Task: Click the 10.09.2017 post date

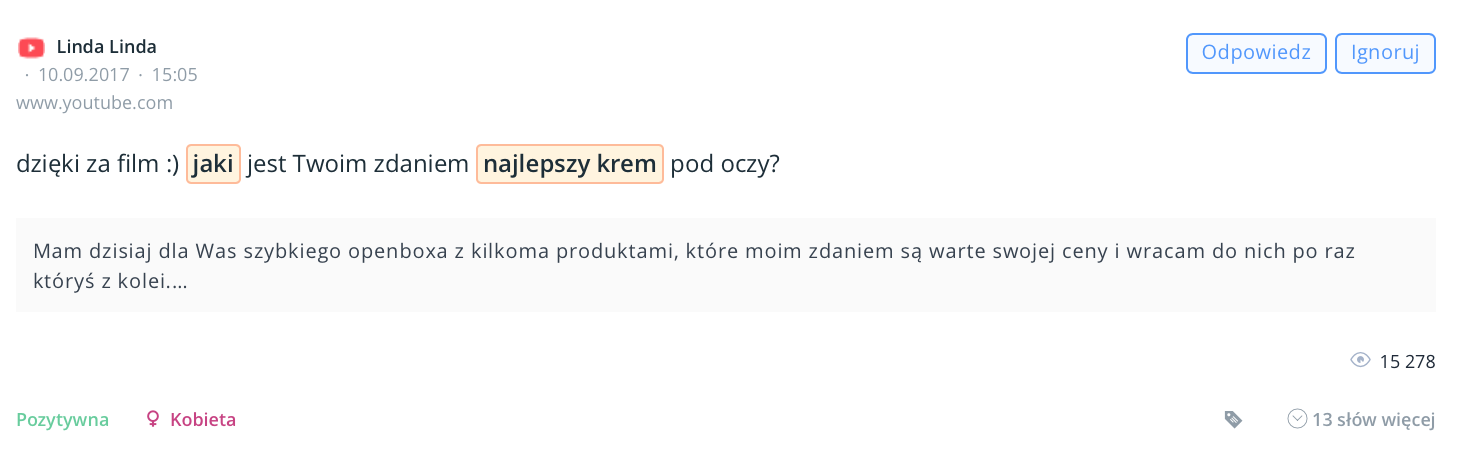Action: coord(84,75)
